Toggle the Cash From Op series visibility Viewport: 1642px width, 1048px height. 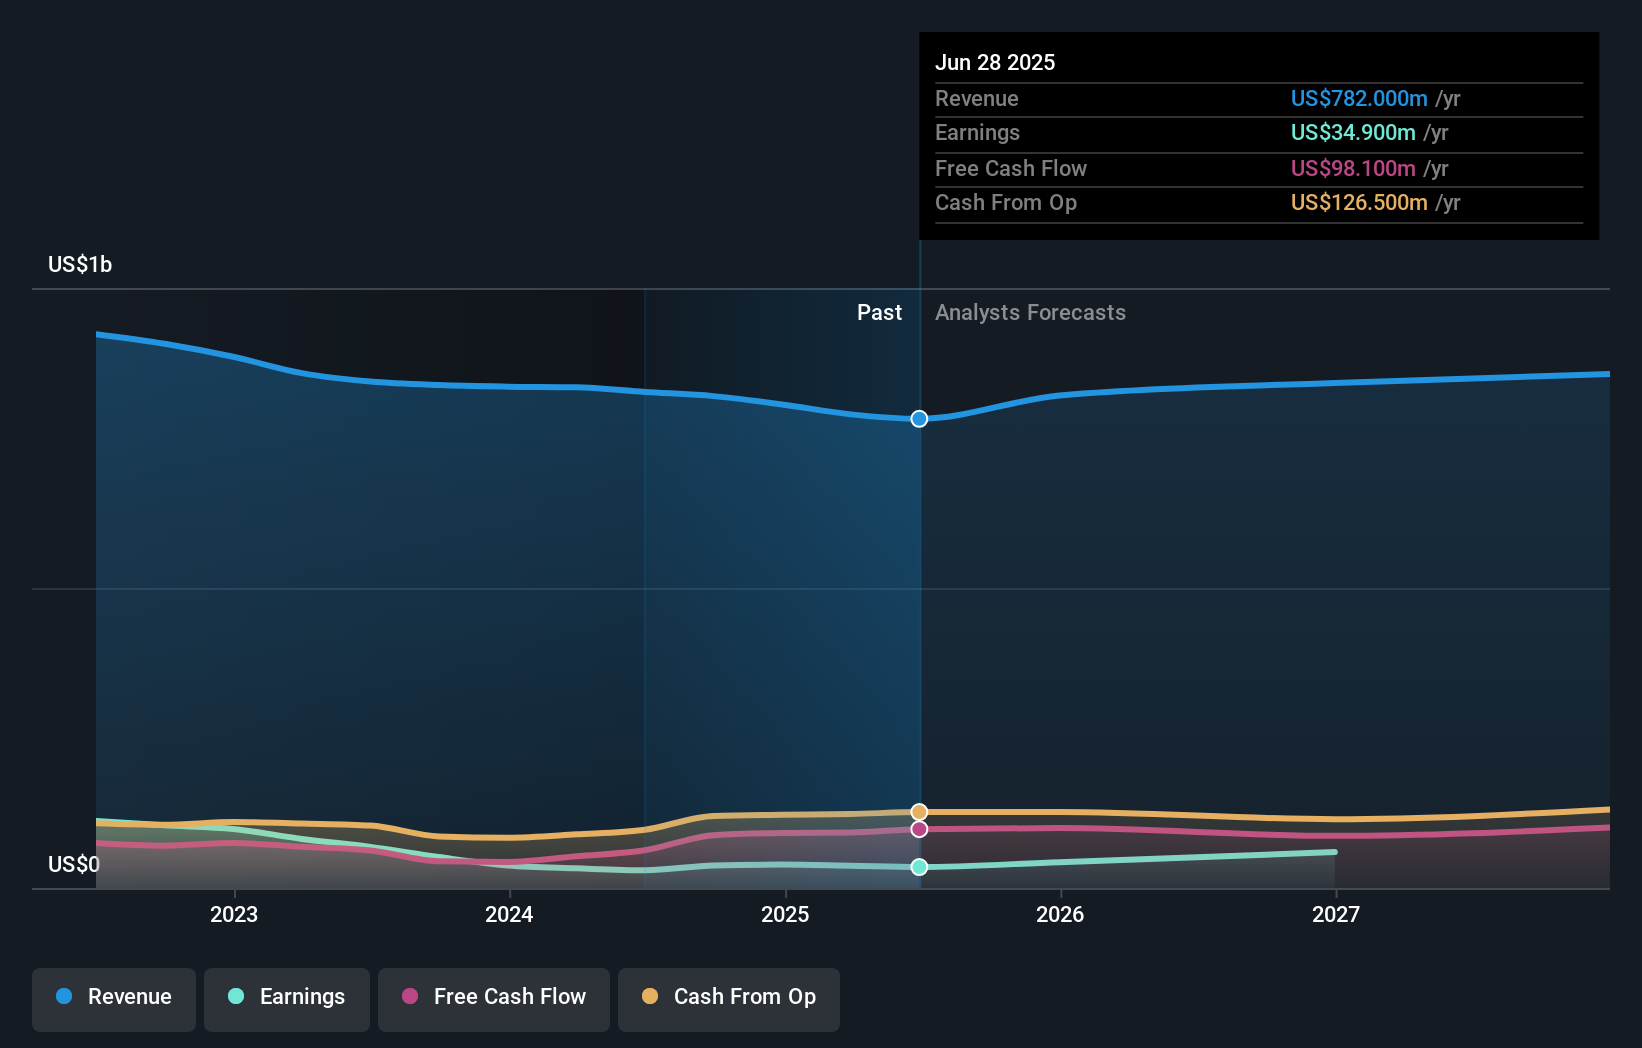(x=728, y=997)
